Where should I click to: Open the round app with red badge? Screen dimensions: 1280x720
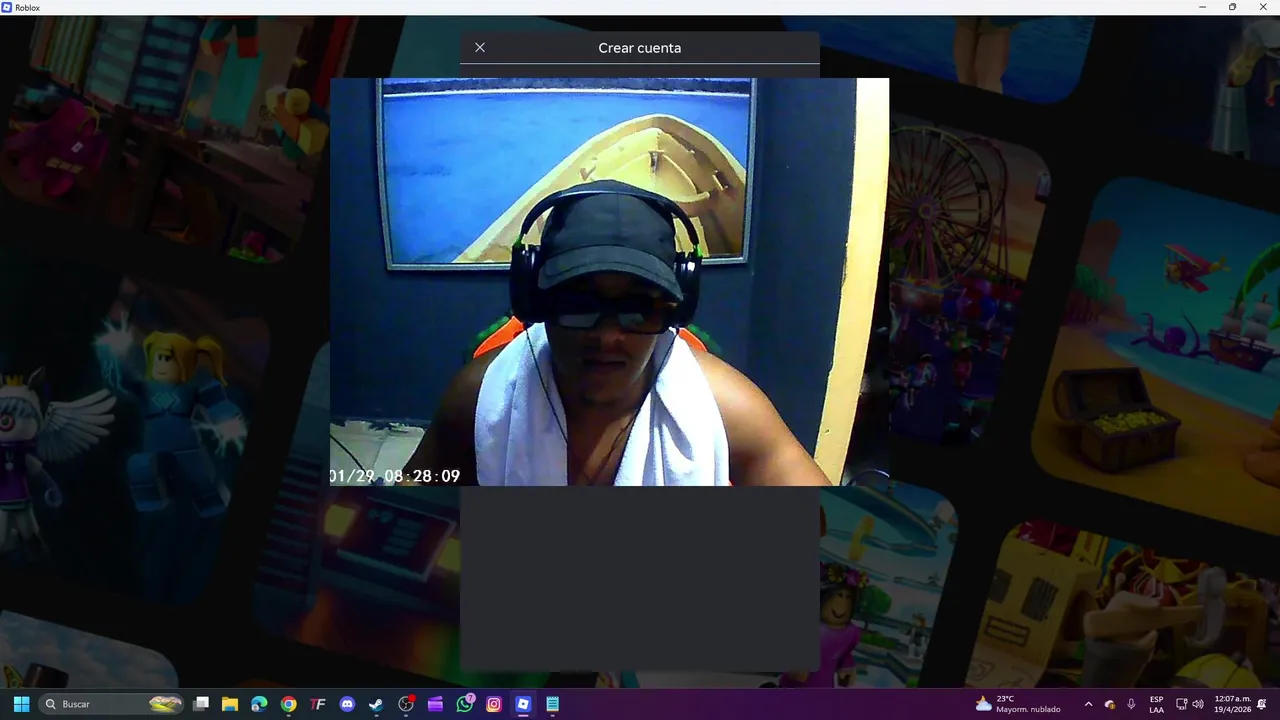click(x=406, y=704)
